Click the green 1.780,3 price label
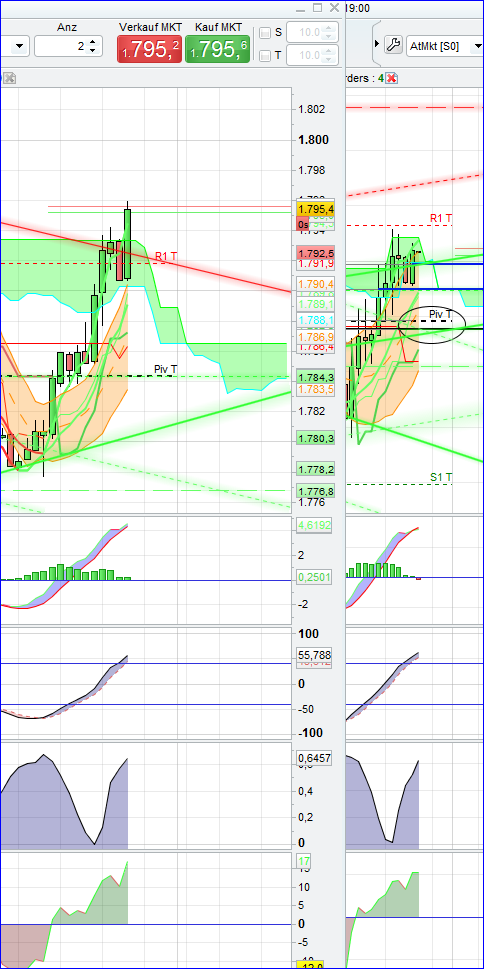This screenshot has width=484, height=969. point(316,439)
